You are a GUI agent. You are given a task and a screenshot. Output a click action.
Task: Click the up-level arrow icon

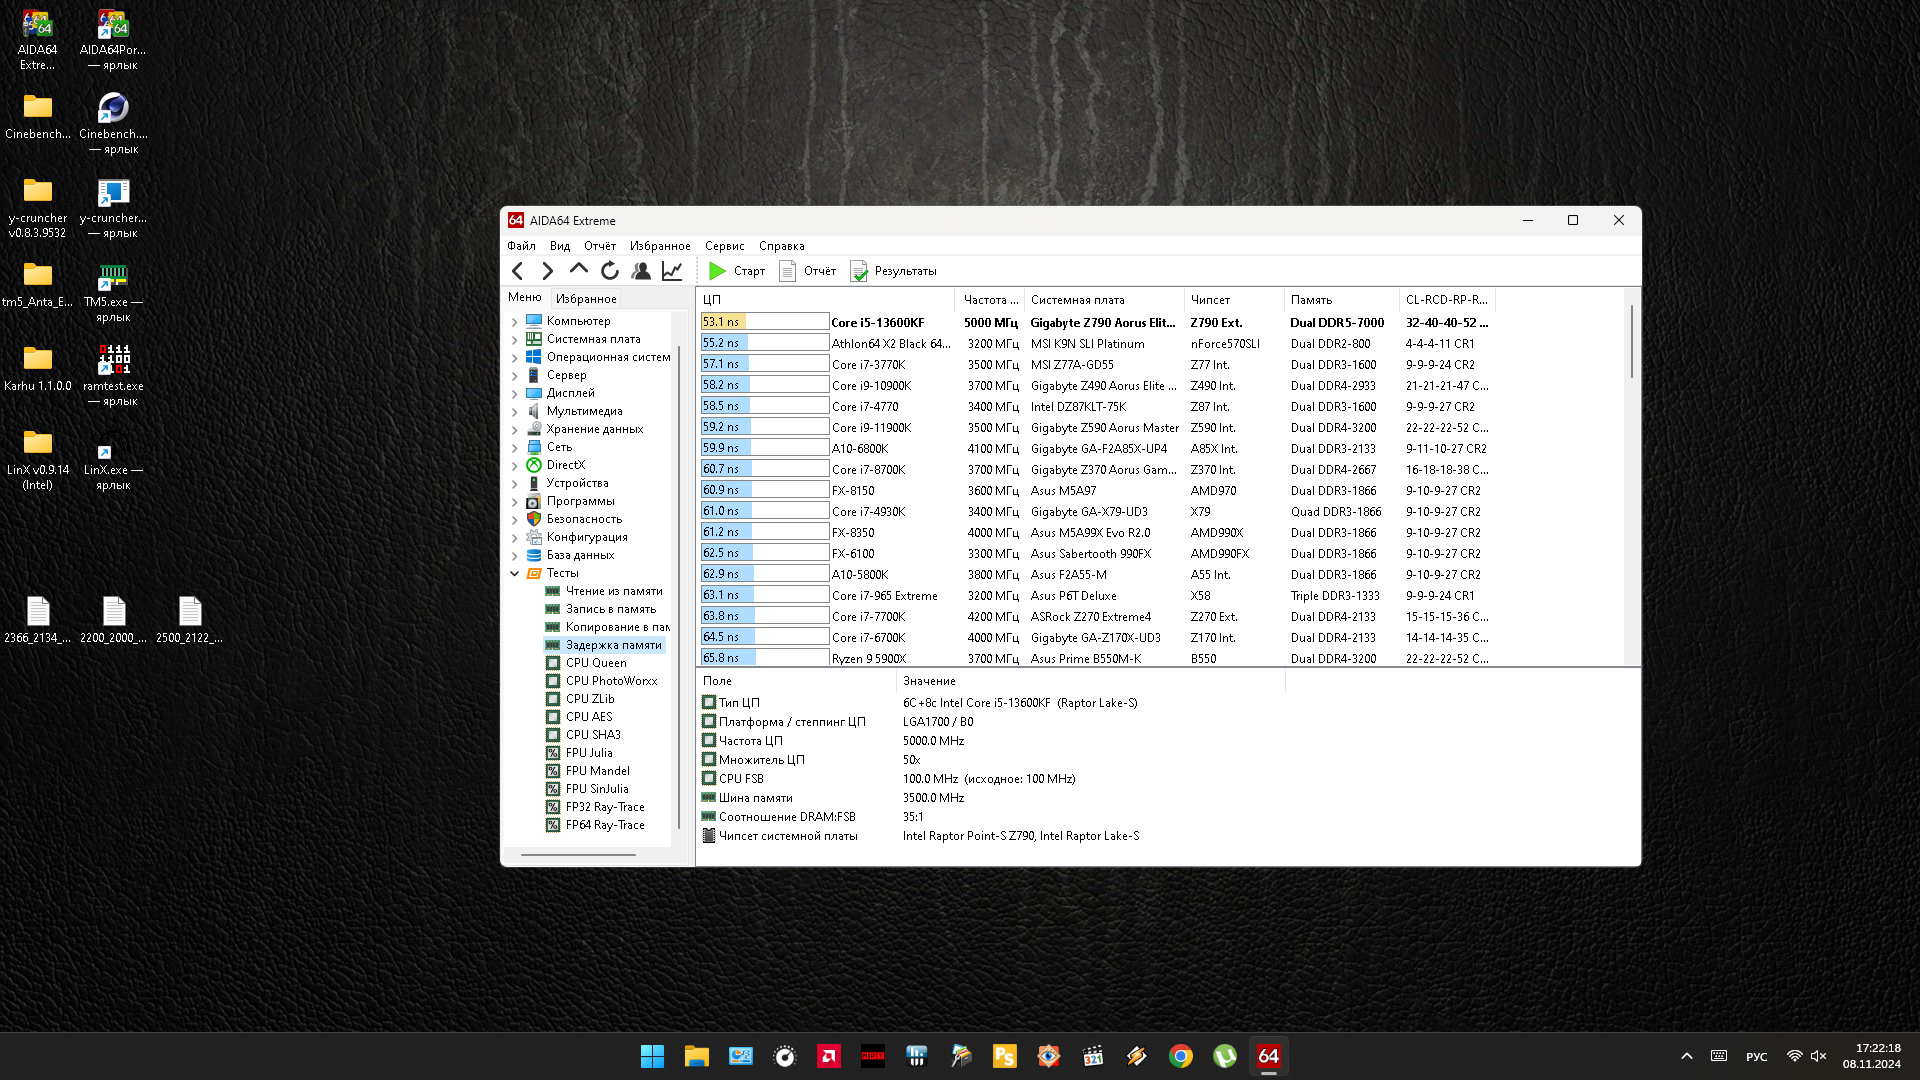click(578, 270)
